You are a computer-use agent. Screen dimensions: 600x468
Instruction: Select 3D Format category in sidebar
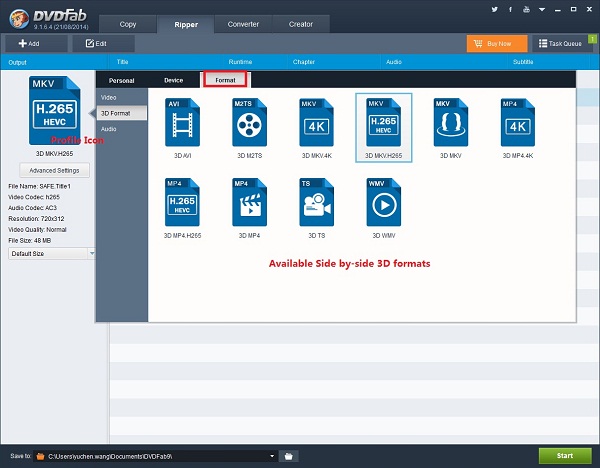(x=122, y=113)
